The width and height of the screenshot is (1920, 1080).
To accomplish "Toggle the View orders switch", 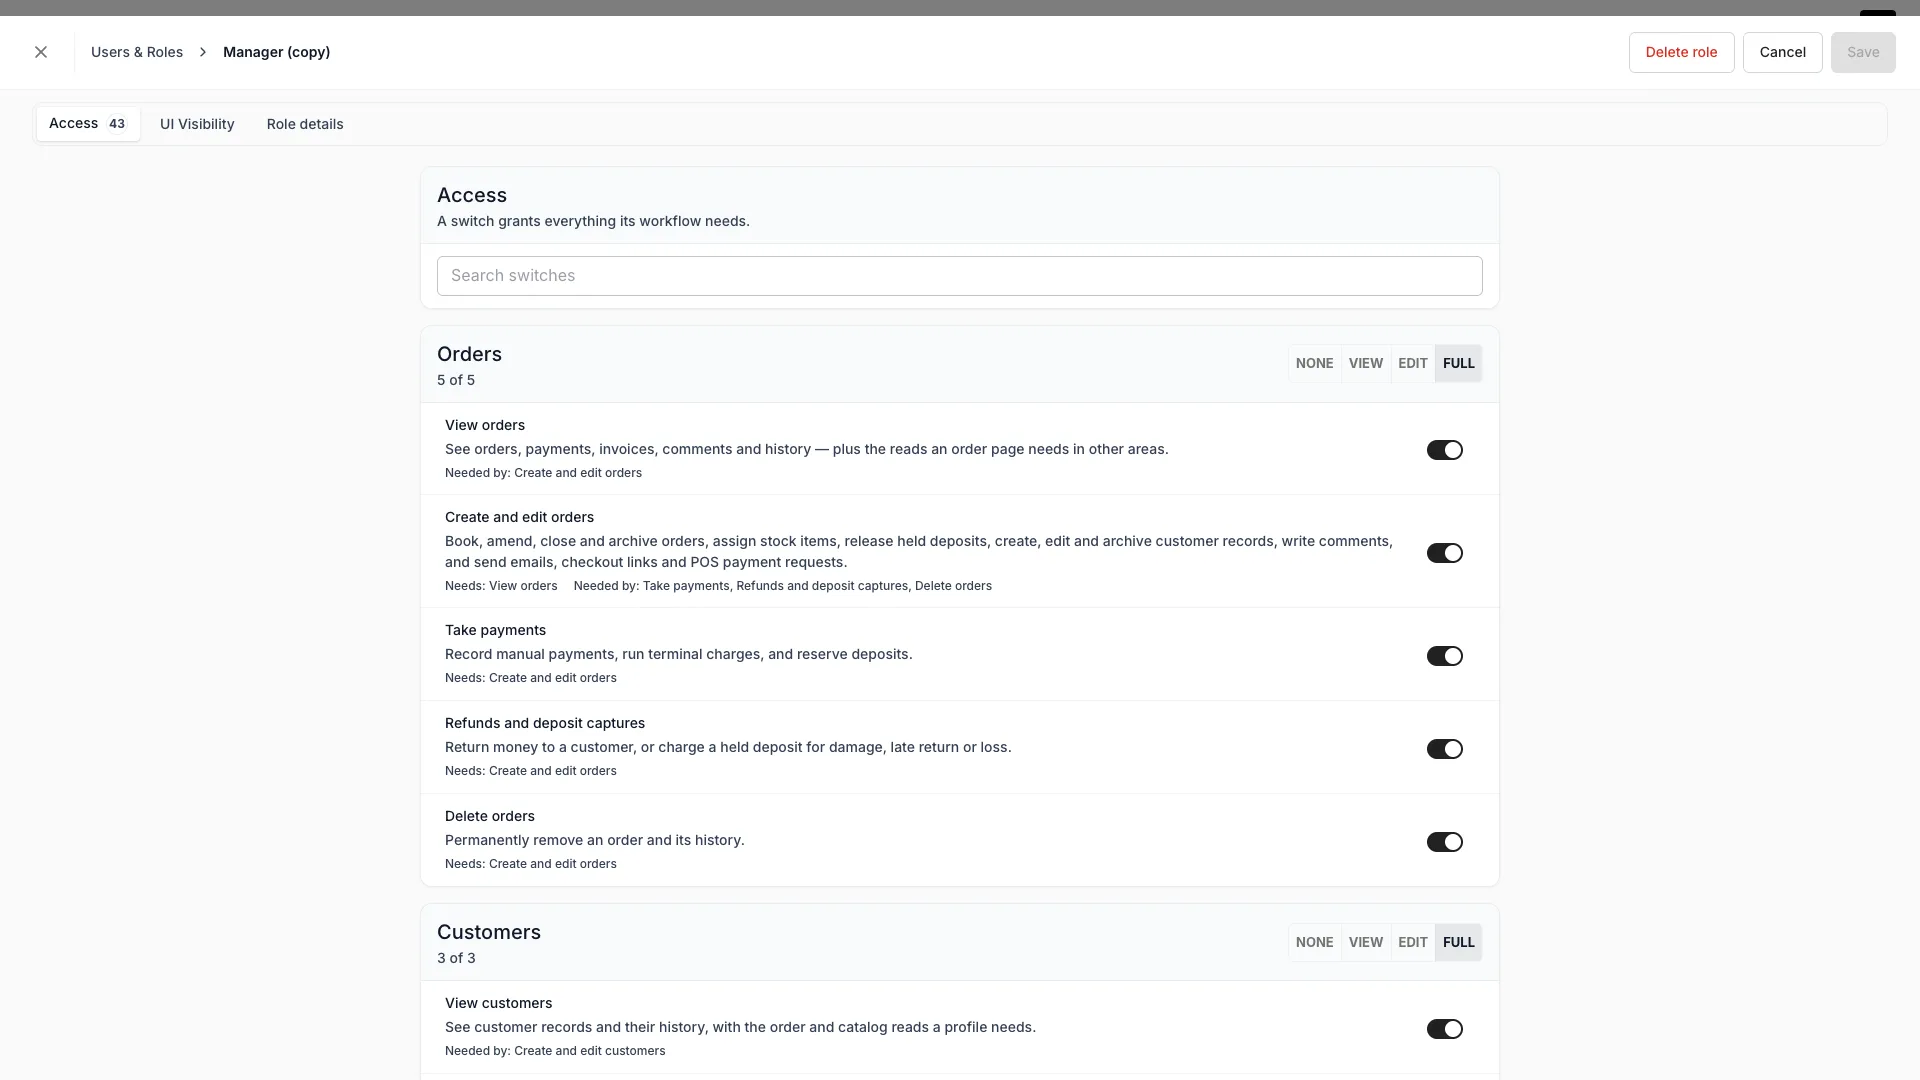I will 1444,450.
